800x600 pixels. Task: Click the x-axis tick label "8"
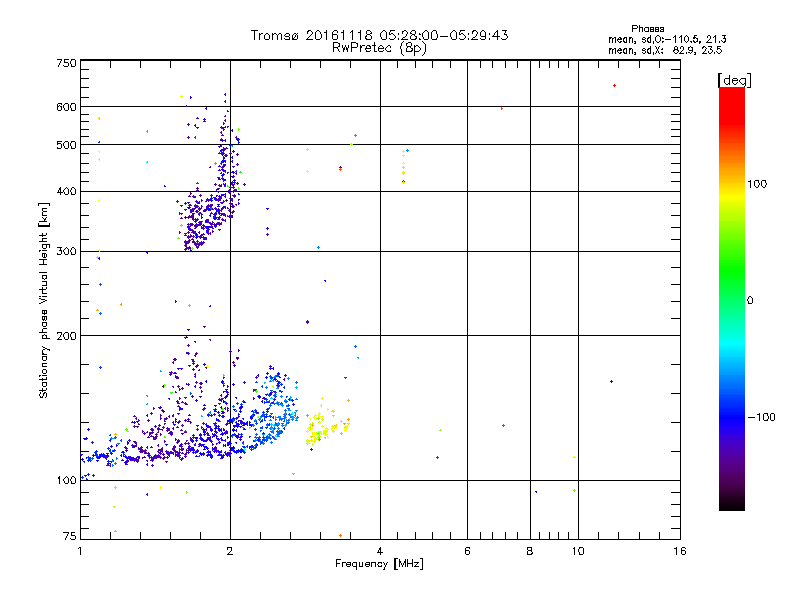(x=530, y=551)
